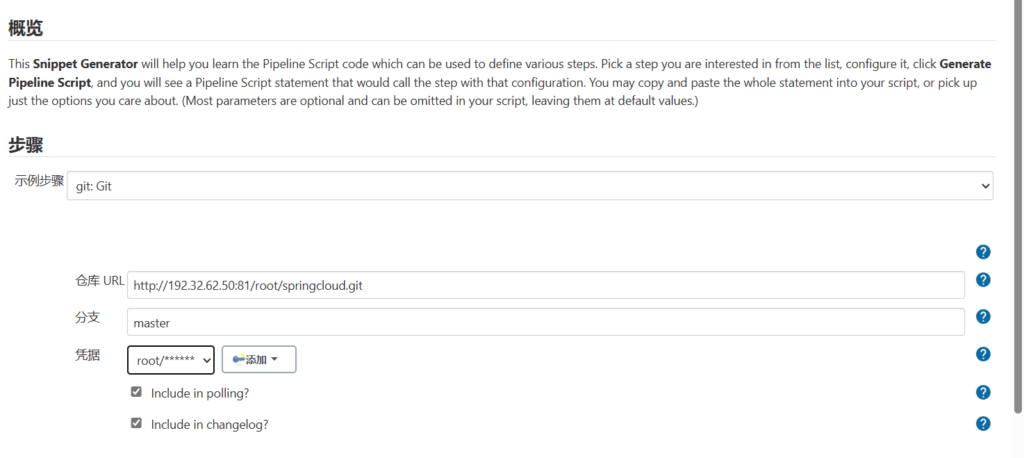Click the 'Include in changelog?' label text
This screenshot has width=1024, height=458.
click(x=209, y=424)
